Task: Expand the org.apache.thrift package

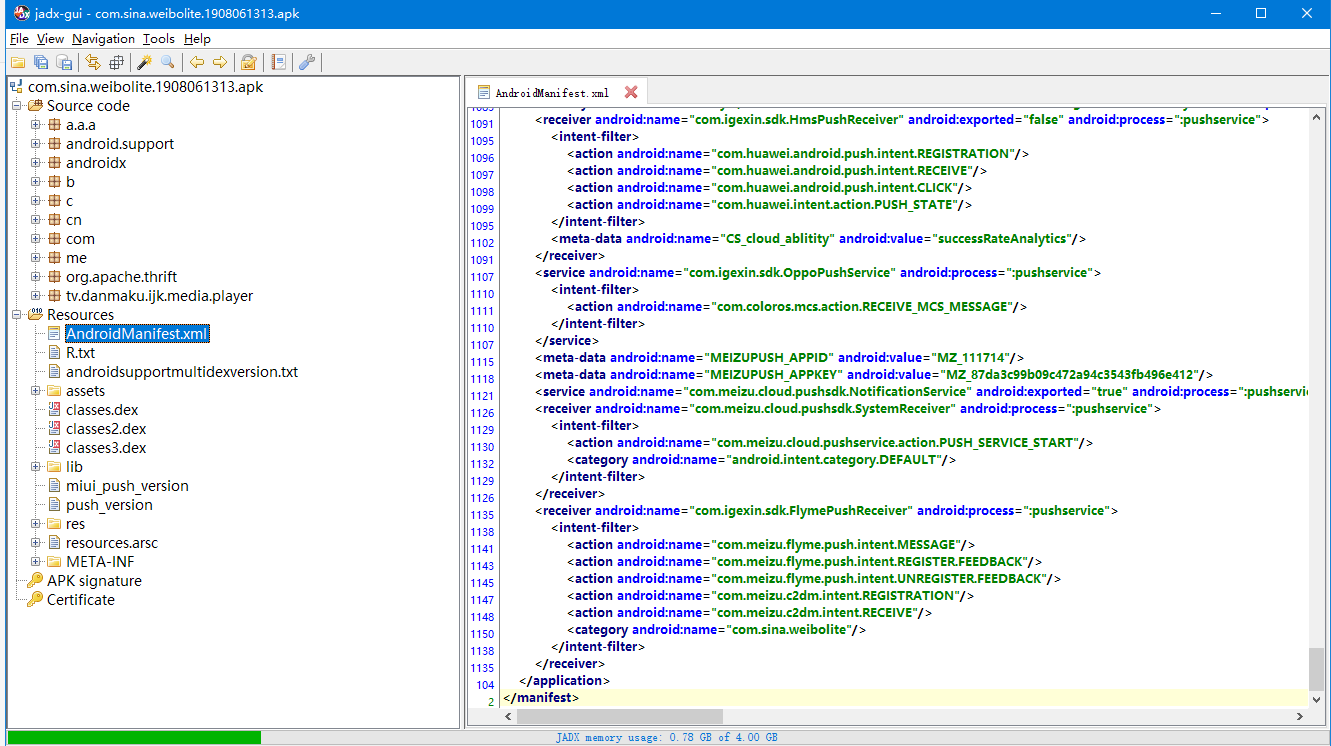Action: (35, 277)
